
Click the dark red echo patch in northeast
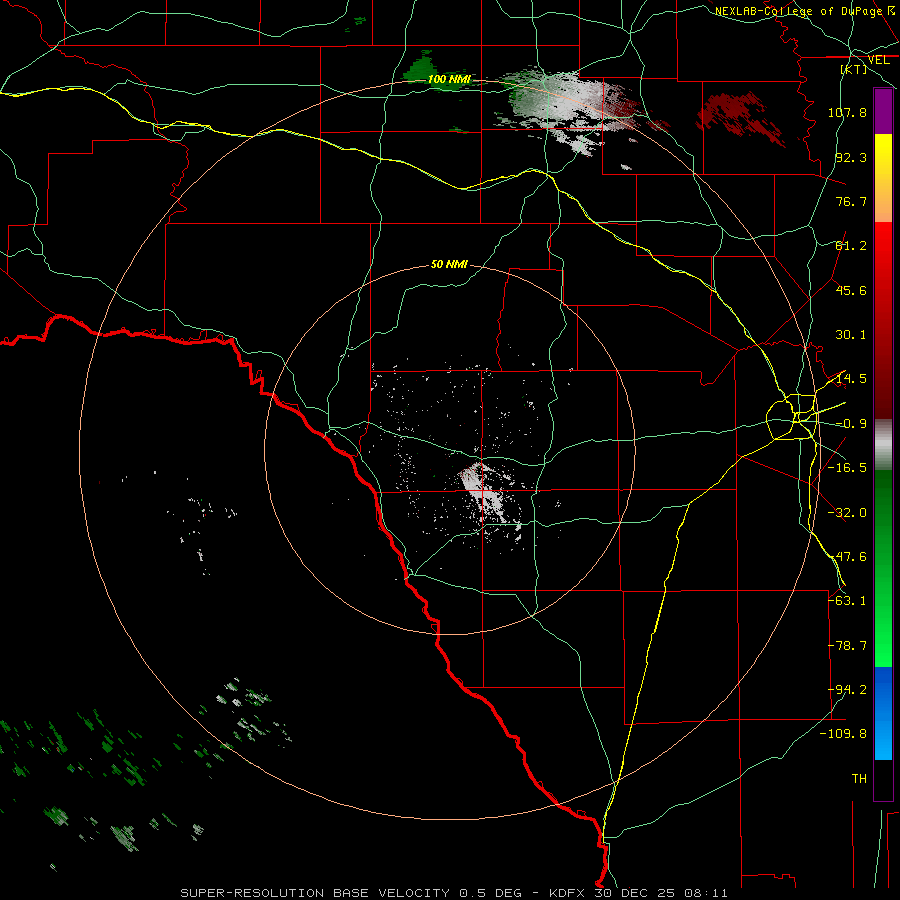pyautogui.click(x=738, y=117)
